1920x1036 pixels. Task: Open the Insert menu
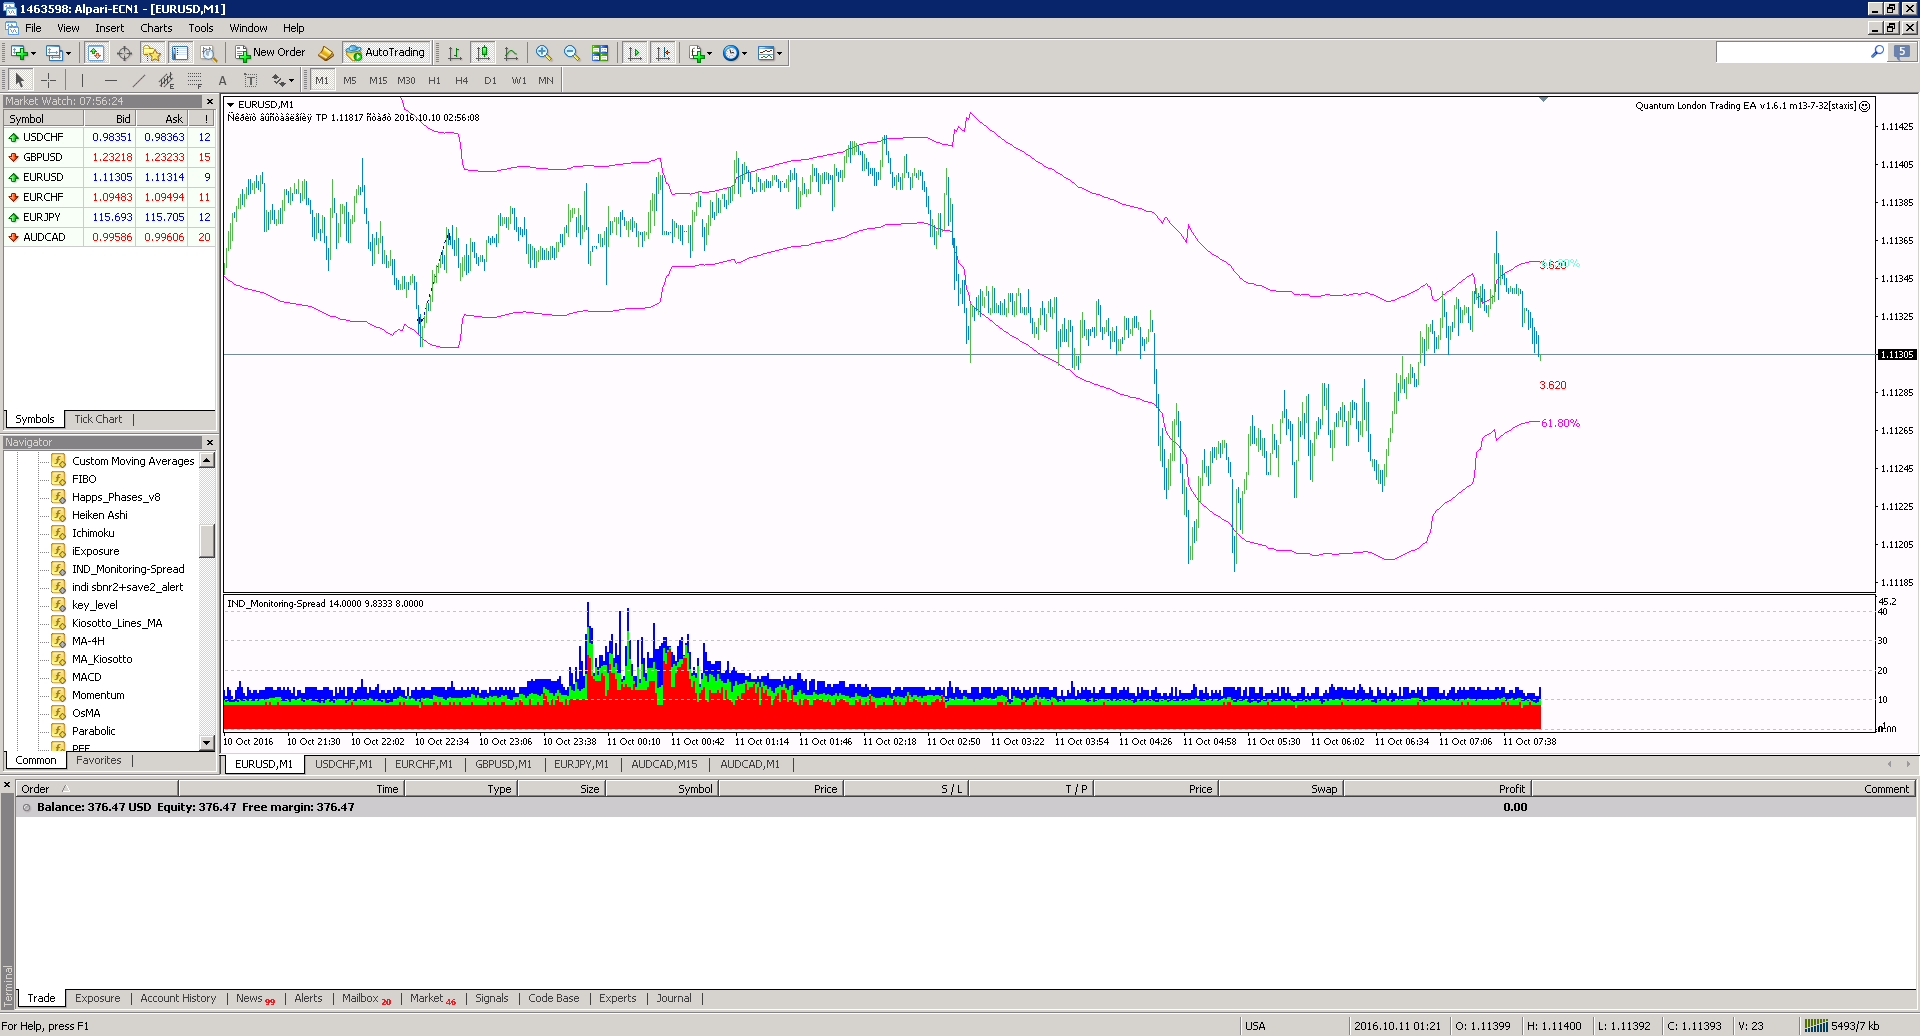[x=110, y=28]
